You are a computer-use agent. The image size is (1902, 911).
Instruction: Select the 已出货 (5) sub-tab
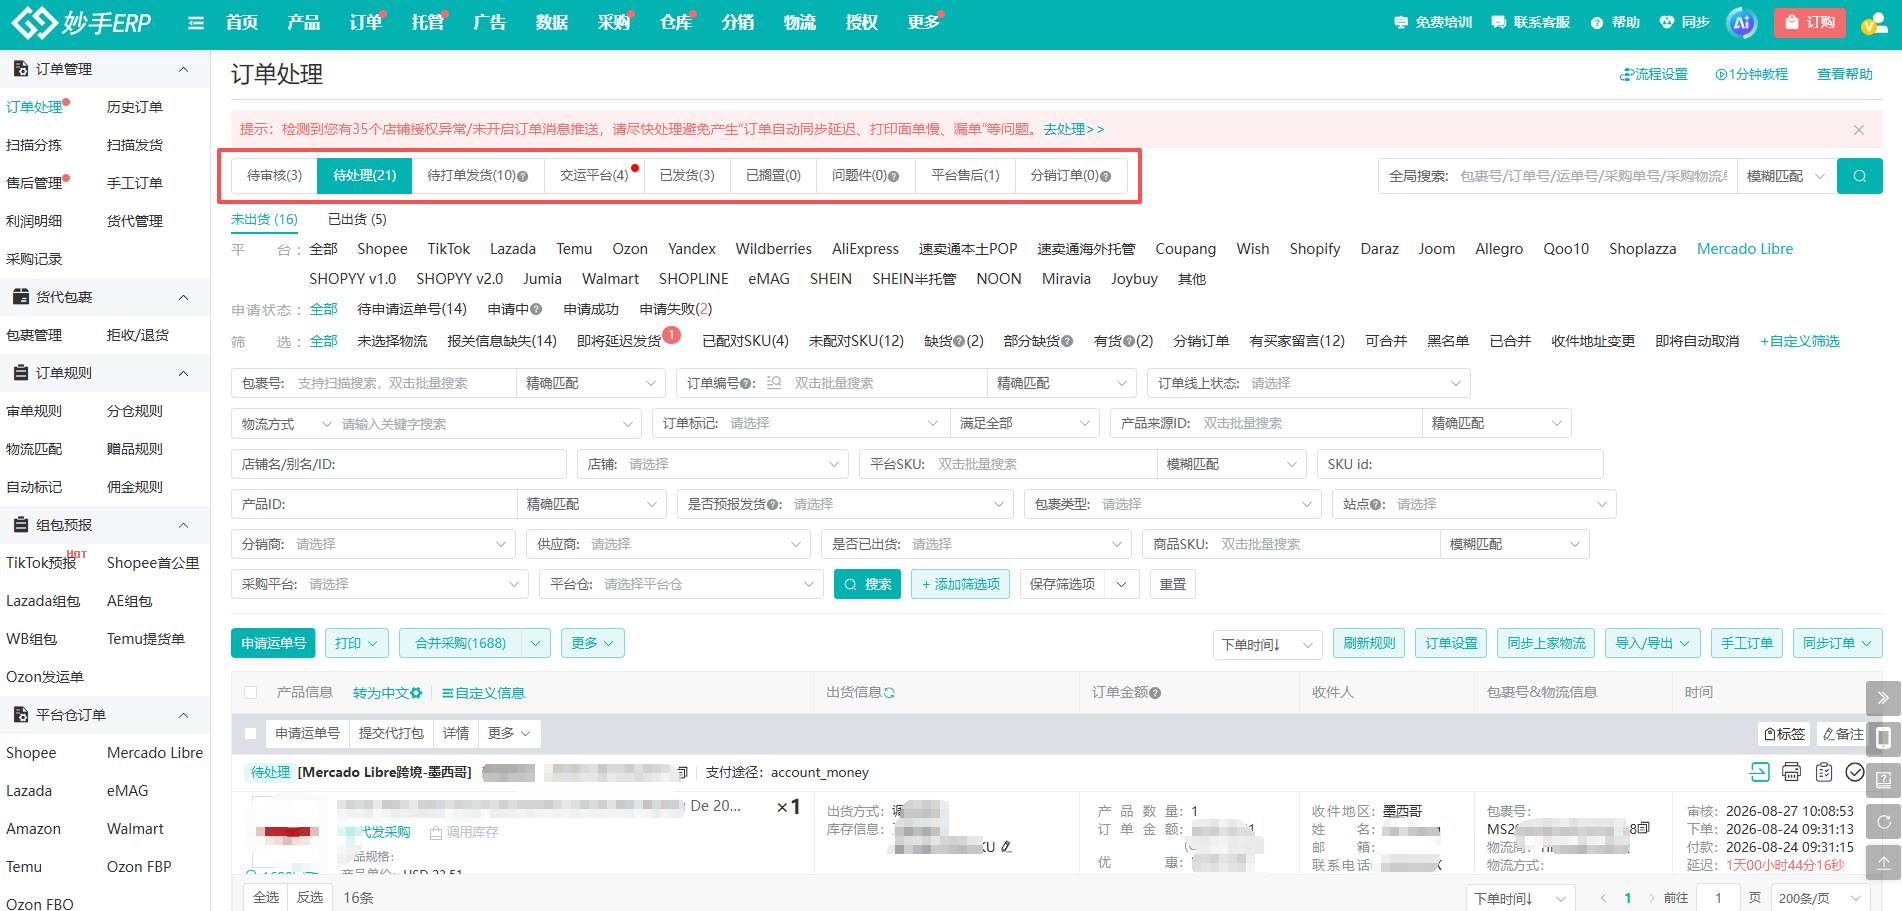(x=357, y=219)
